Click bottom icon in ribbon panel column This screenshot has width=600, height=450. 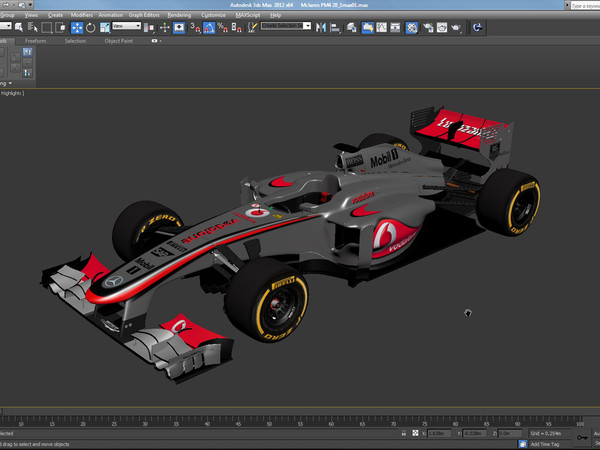[27, 72]
